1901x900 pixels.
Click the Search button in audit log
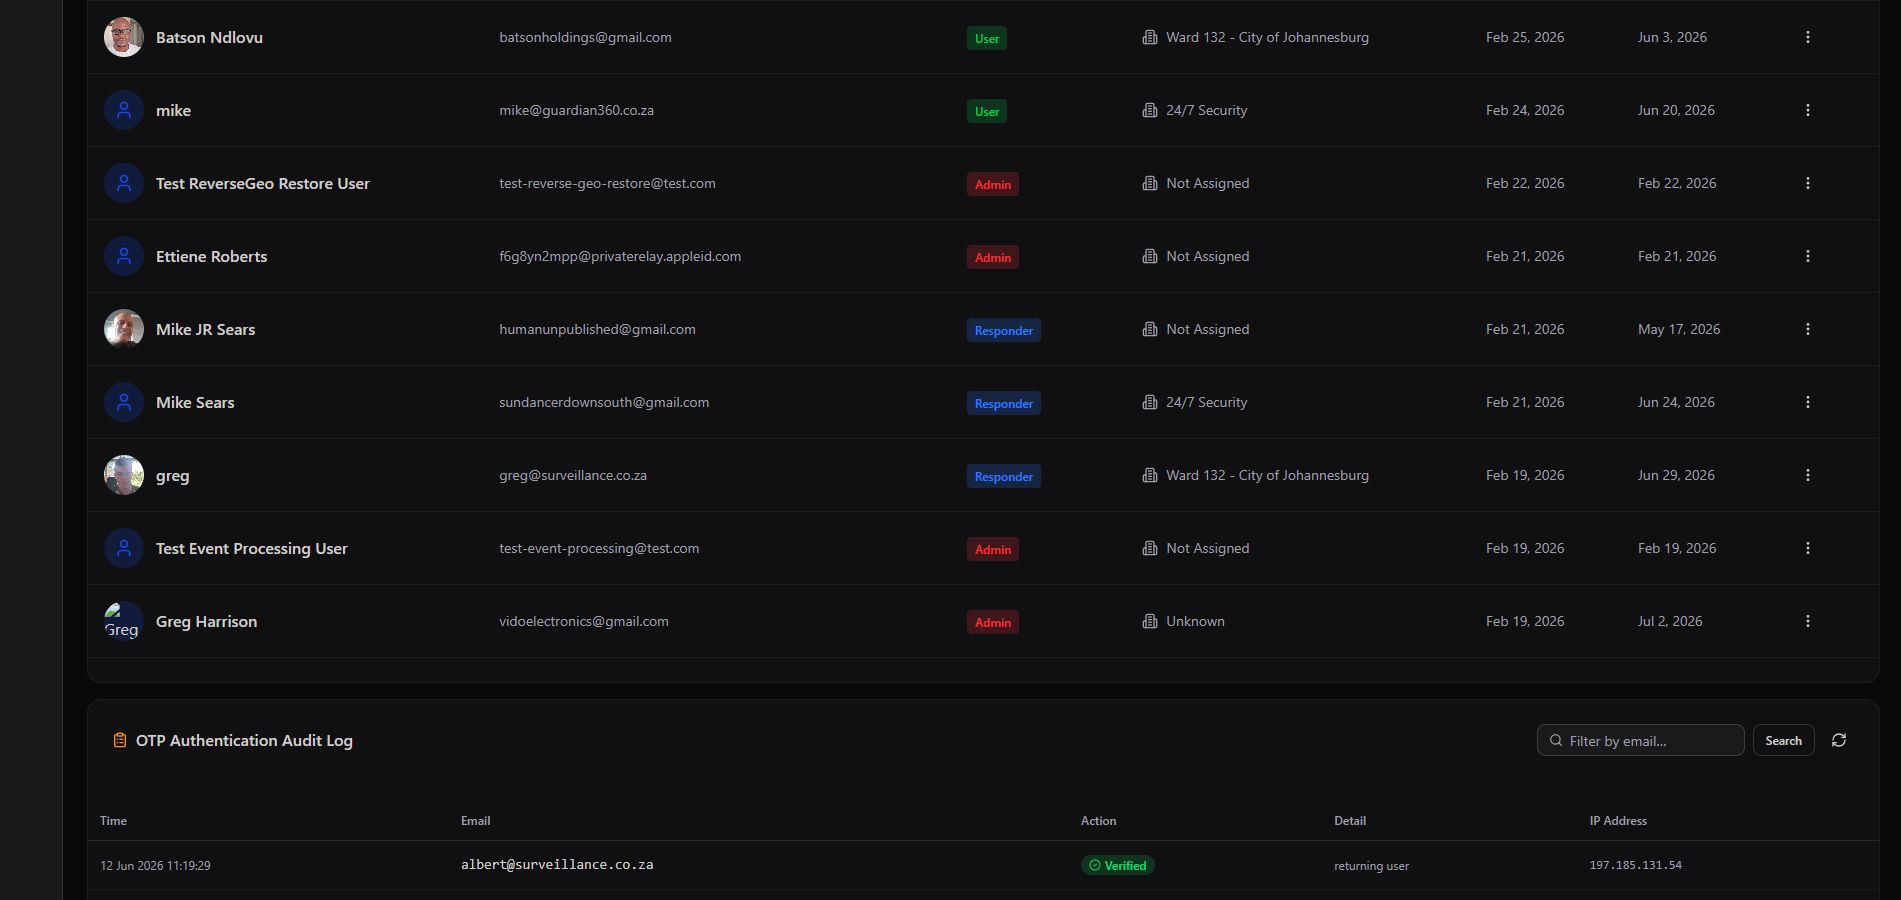coord(1783,740)
